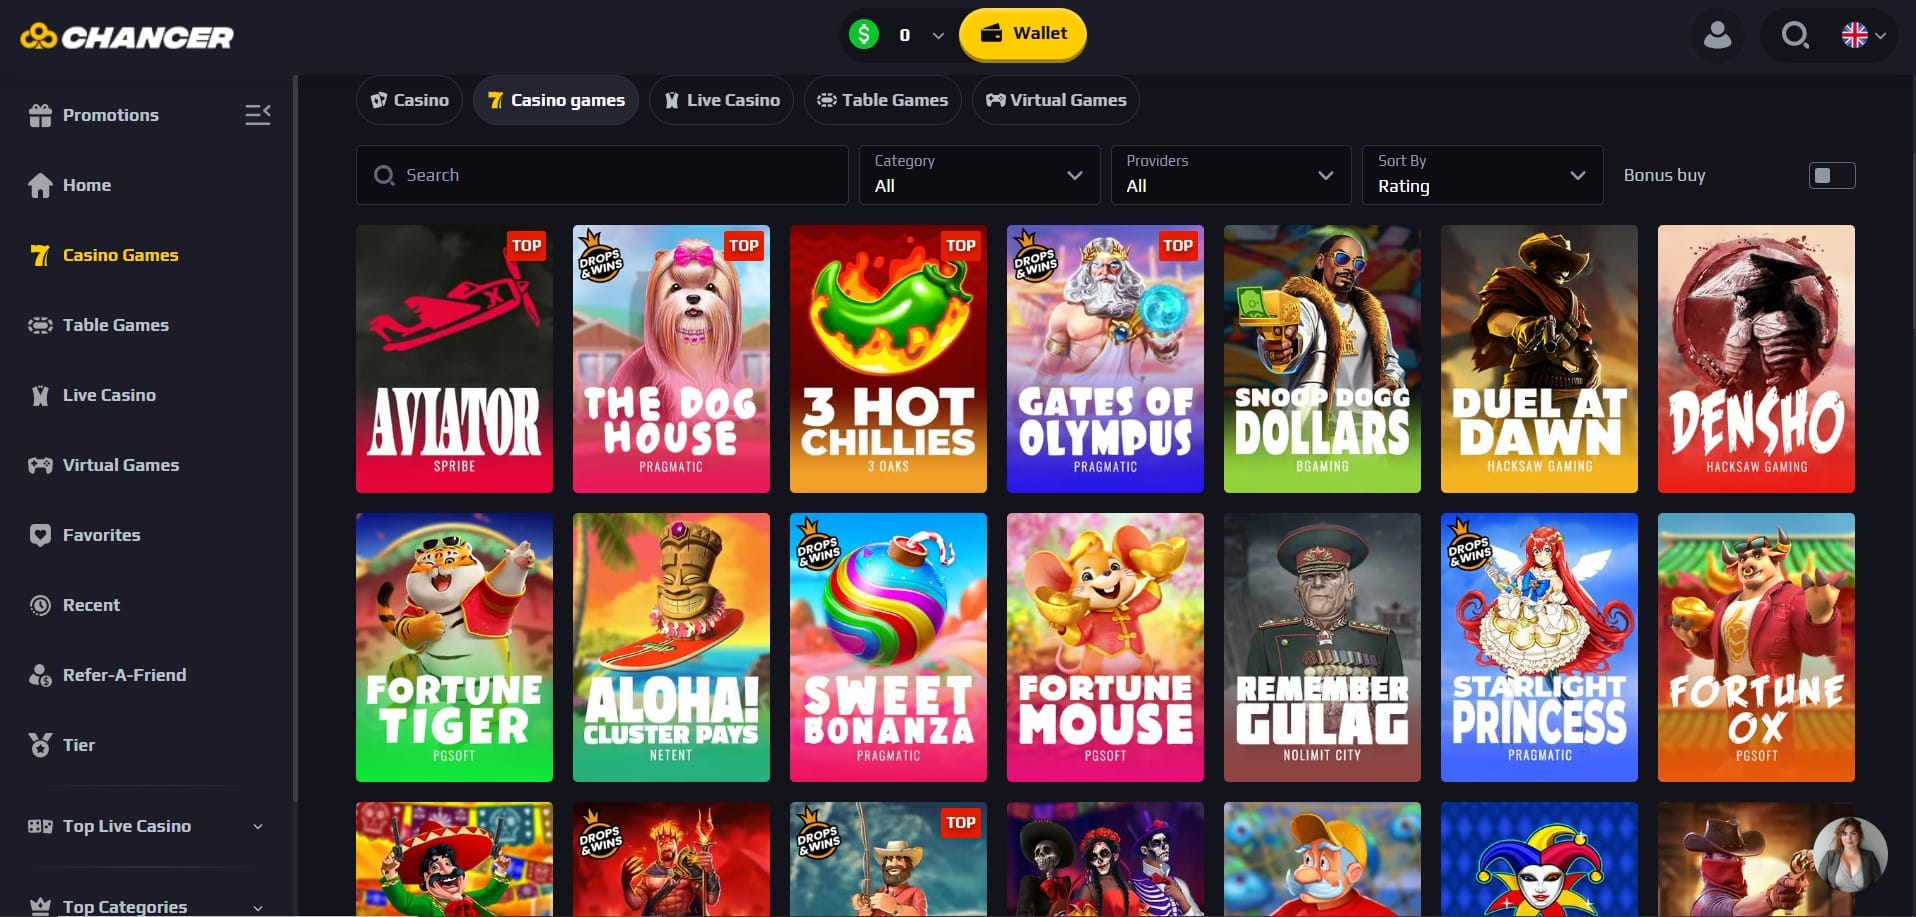Open Sweet Bonanza game thumbnail
This screenshot has width=1916, height=917.
coord(888,647)
